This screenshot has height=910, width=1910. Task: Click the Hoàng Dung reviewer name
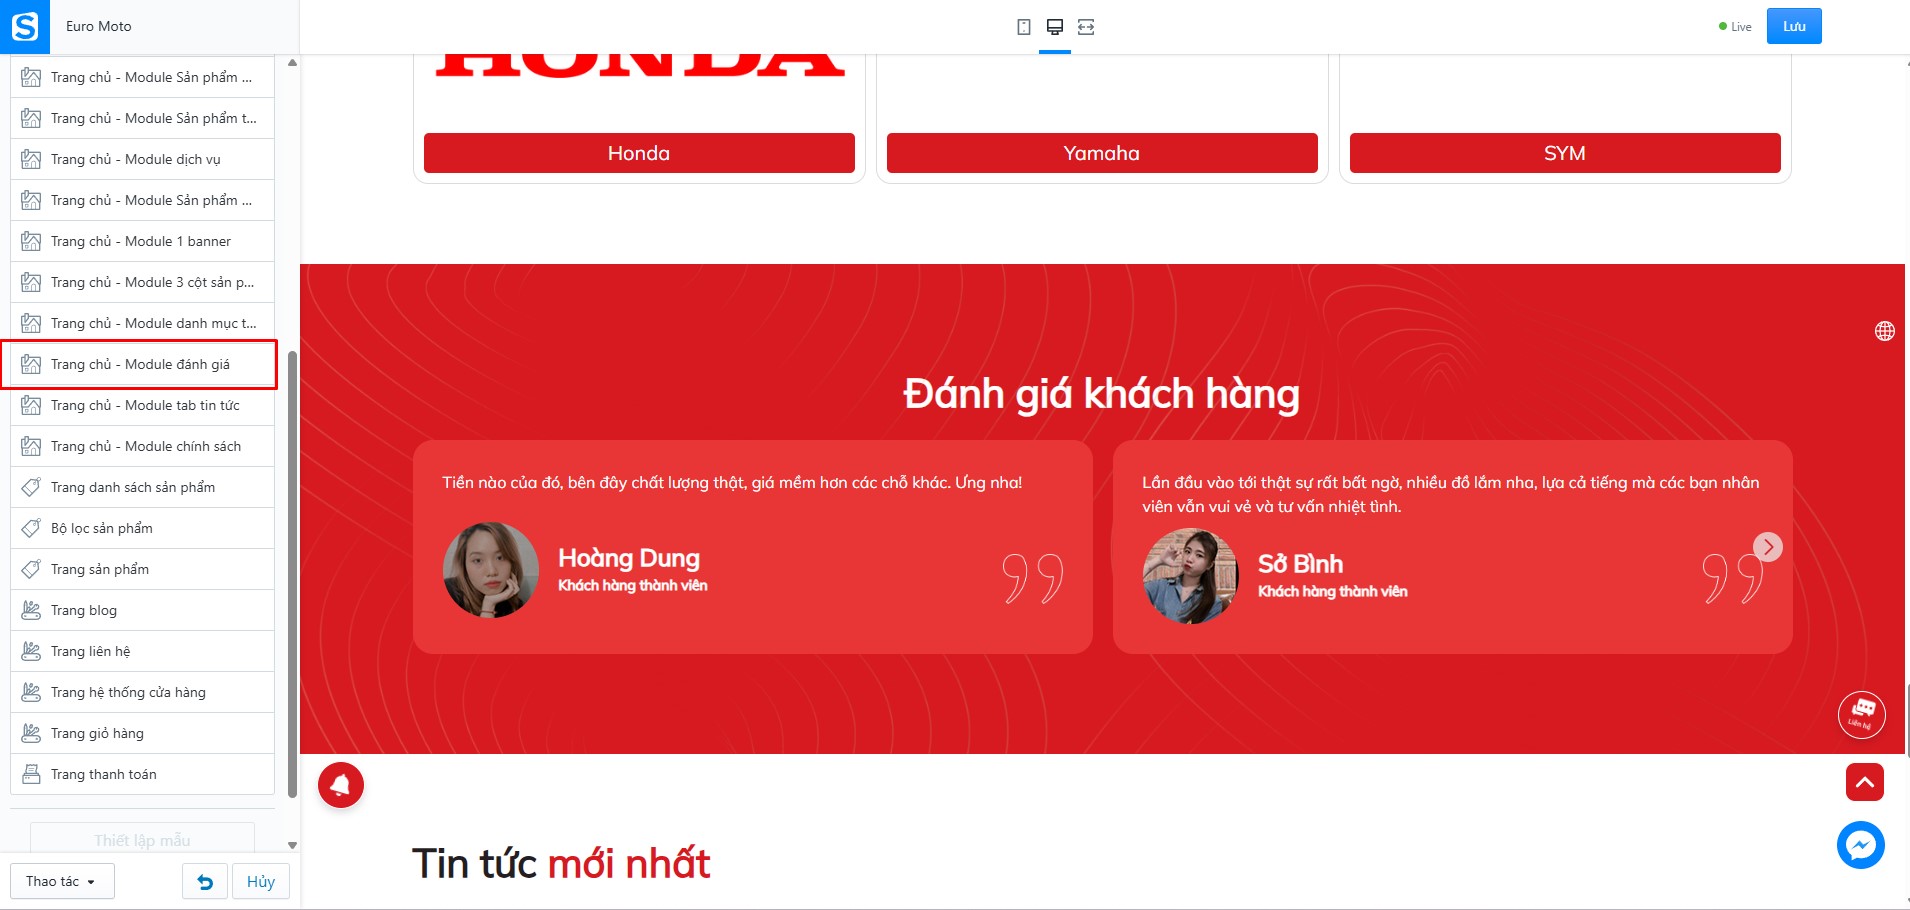tap(629, 558)
